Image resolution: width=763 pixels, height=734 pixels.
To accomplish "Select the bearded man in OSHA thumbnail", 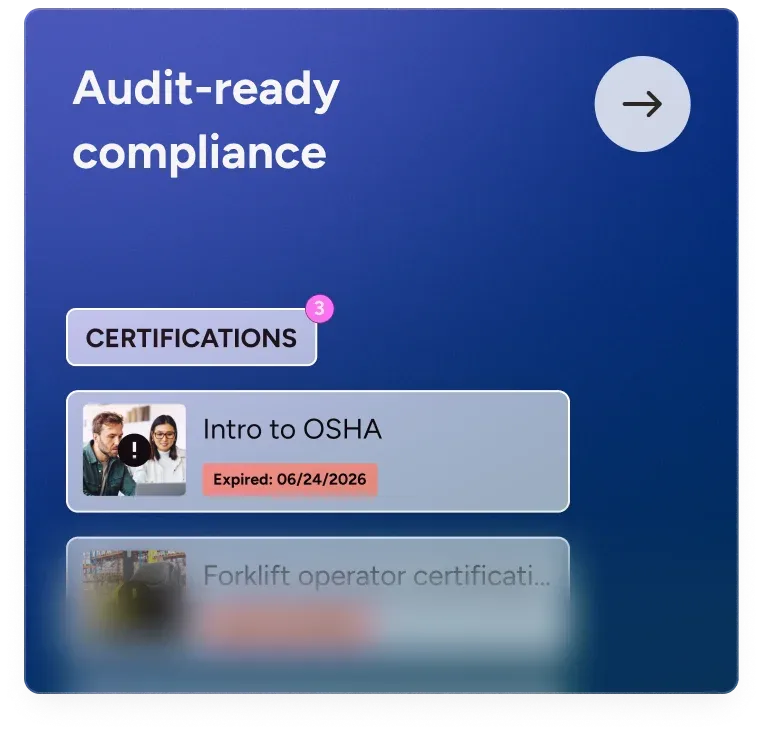I will pyautogui.click(x=106, y=453).
